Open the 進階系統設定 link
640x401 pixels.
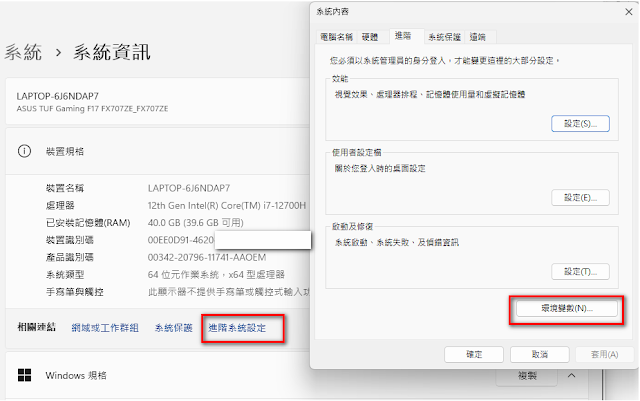pos(237,328)
